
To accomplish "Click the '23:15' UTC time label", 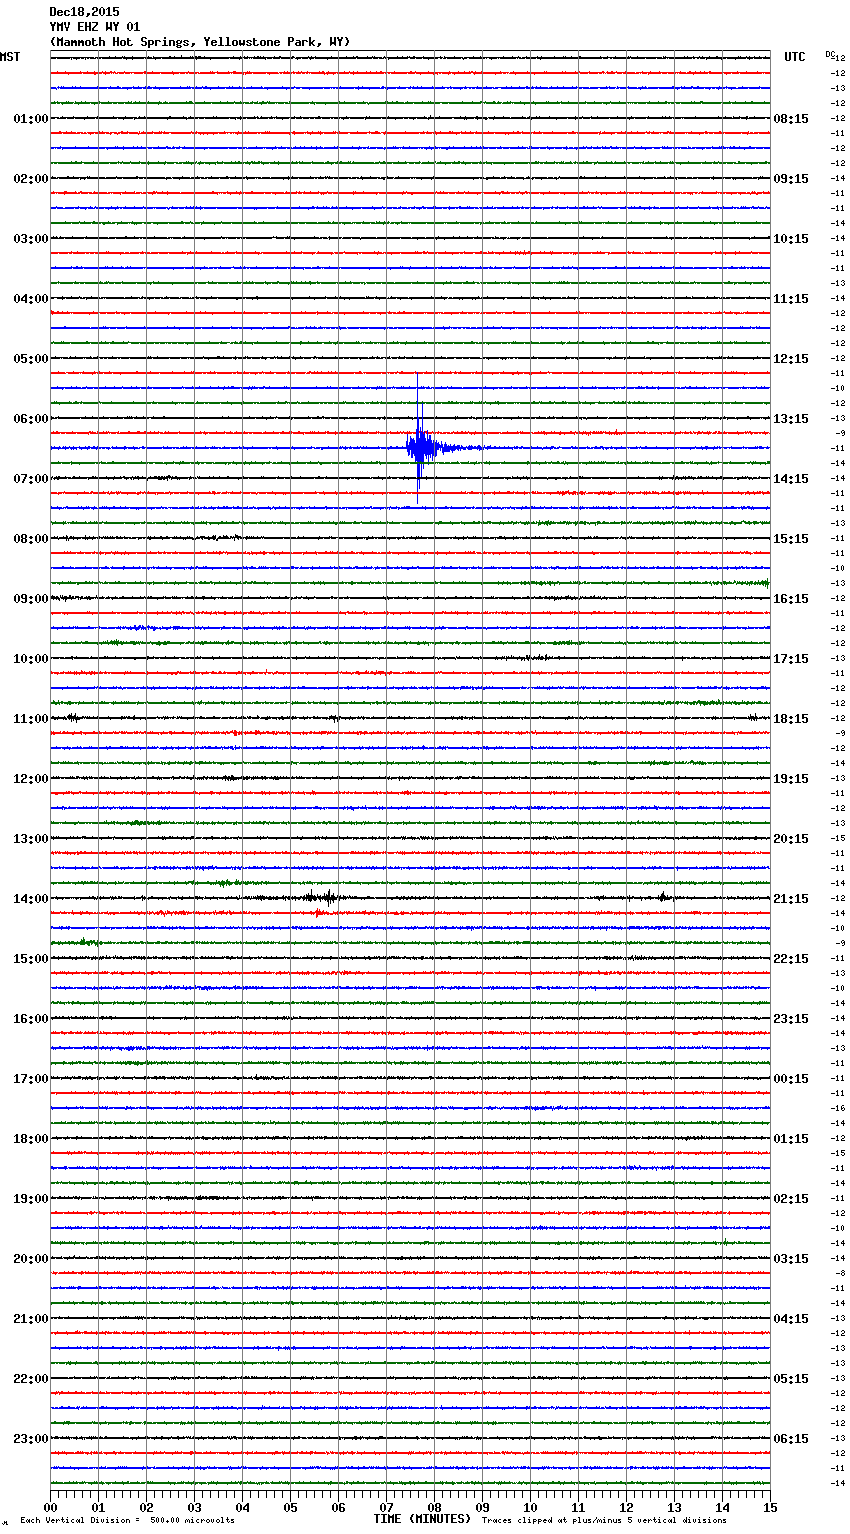I will click(791, 1019).
